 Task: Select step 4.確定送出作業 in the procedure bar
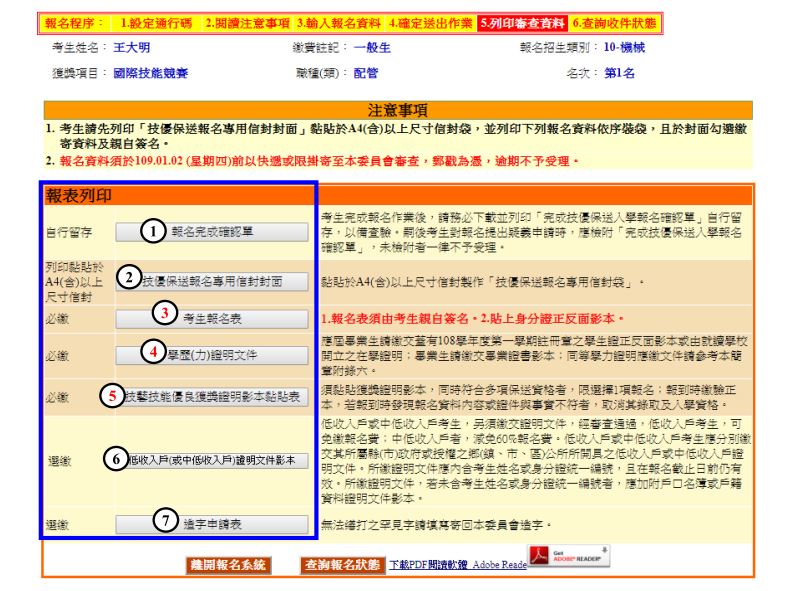coord(430,23)
